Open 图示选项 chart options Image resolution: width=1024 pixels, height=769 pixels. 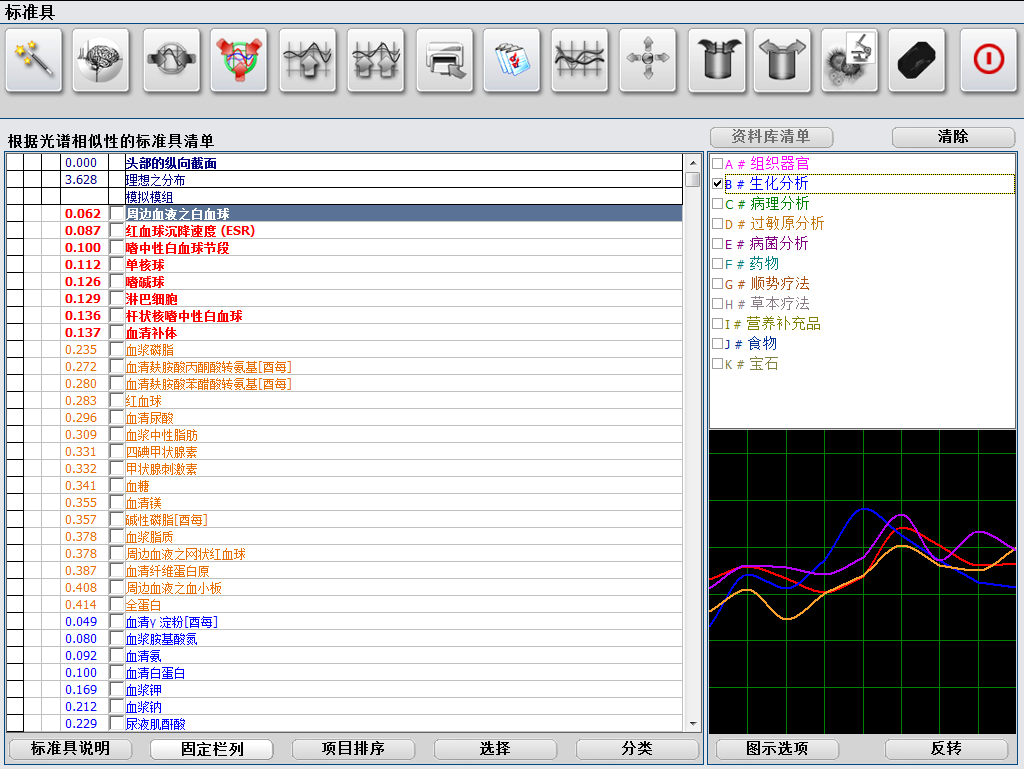(777, 748)
